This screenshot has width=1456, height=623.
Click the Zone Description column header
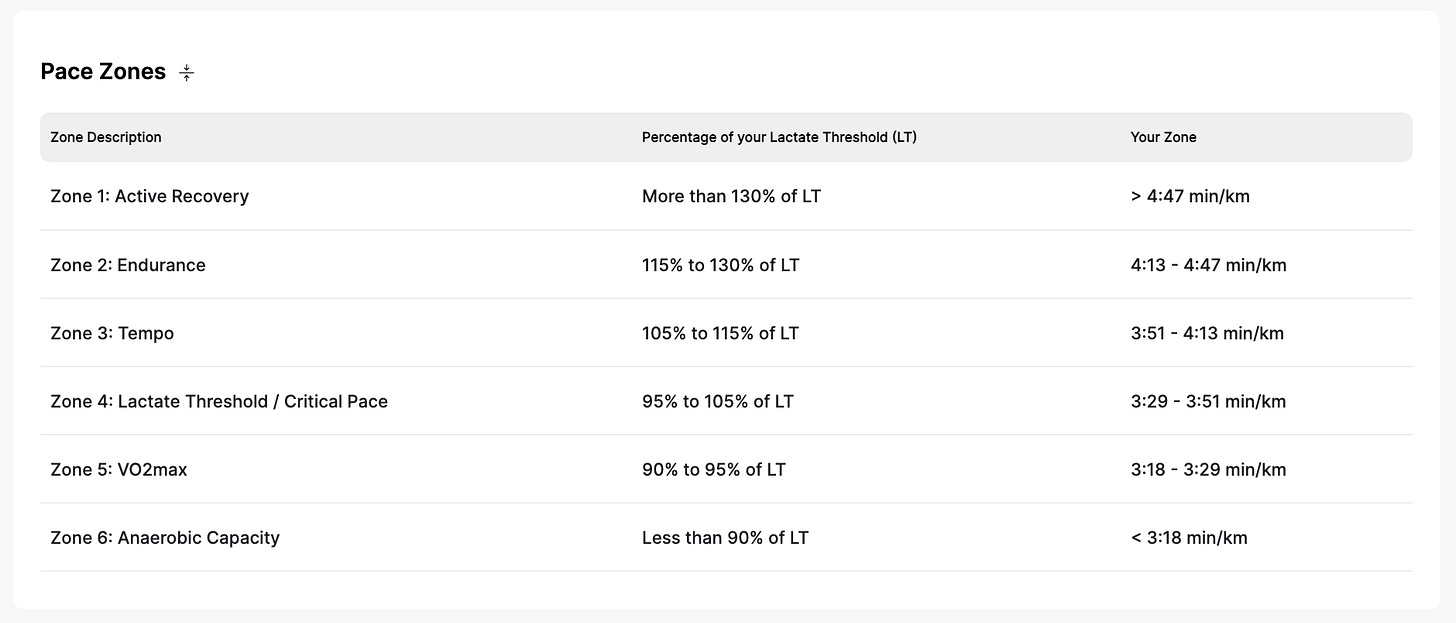click(x=106, y=137)
